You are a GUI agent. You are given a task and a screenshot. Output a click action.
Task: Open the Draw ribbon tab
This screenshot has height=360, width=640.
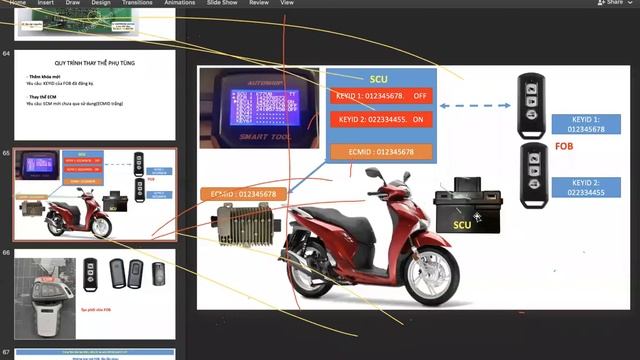73,2
